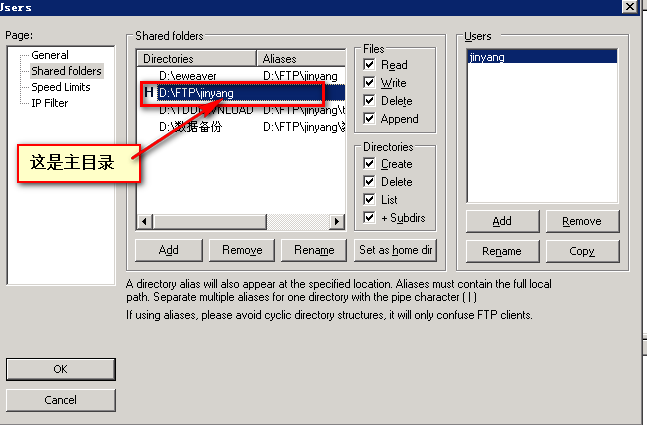Toggle the Create directories checkbox

[370, 164]
